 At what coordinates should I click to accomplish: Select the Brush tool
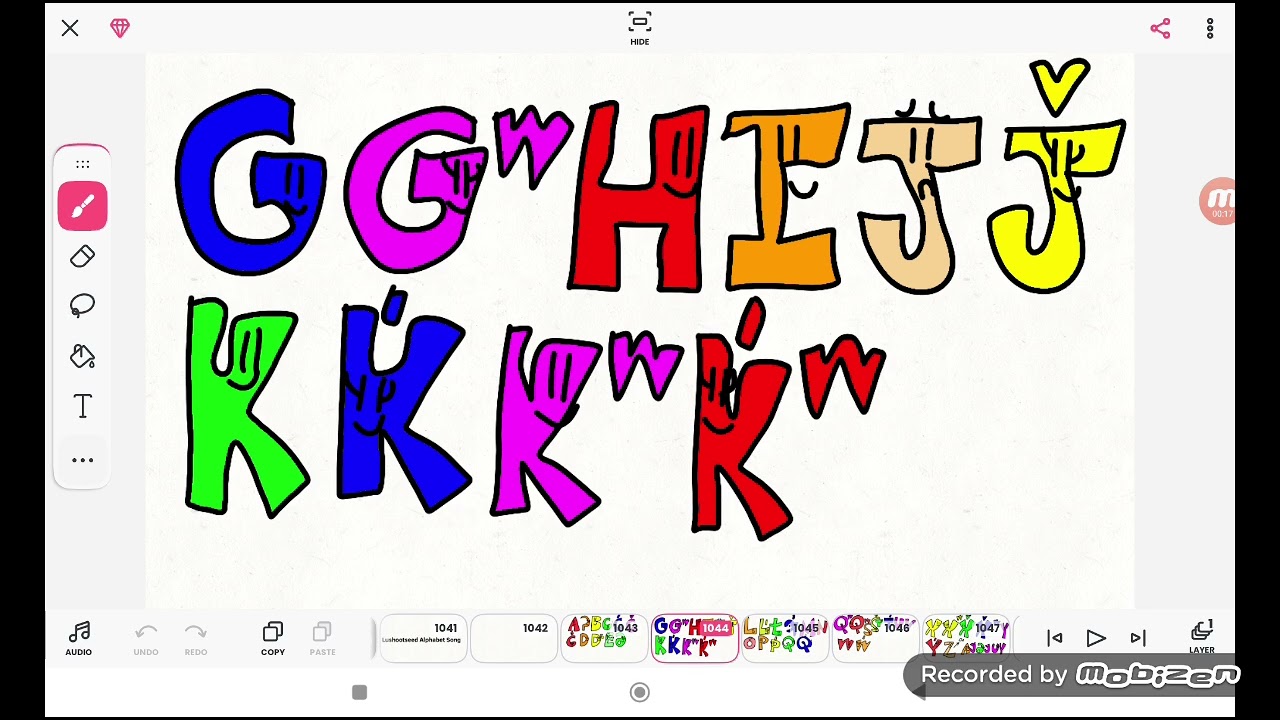(83, 206)
